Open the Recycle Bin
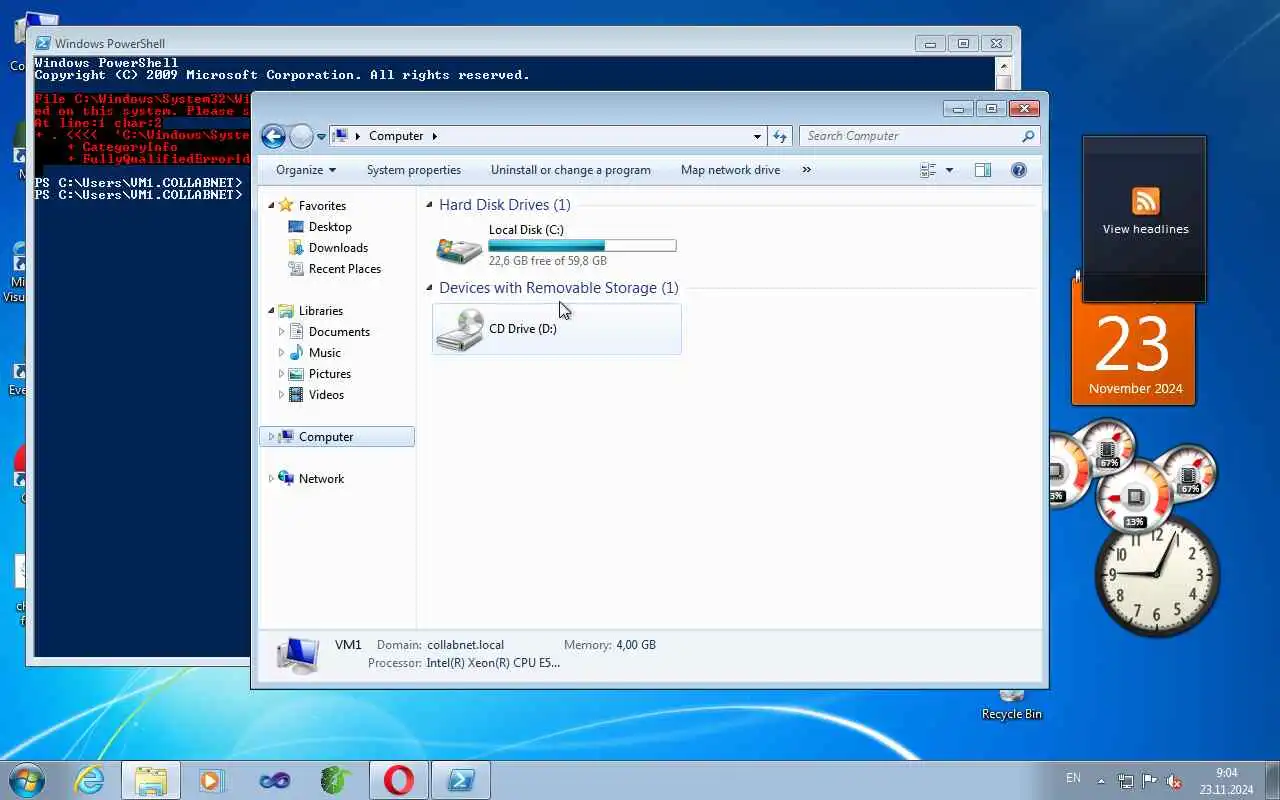 coord(1011,704)
